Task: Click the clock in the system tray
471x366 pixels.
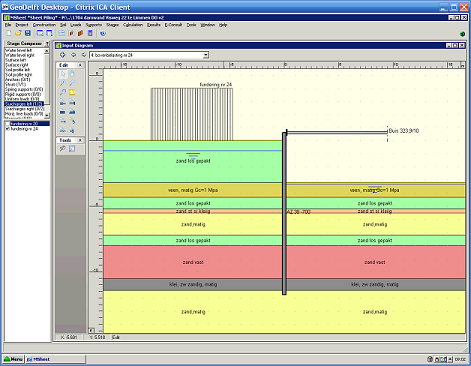Action: (x=460, y=359)
